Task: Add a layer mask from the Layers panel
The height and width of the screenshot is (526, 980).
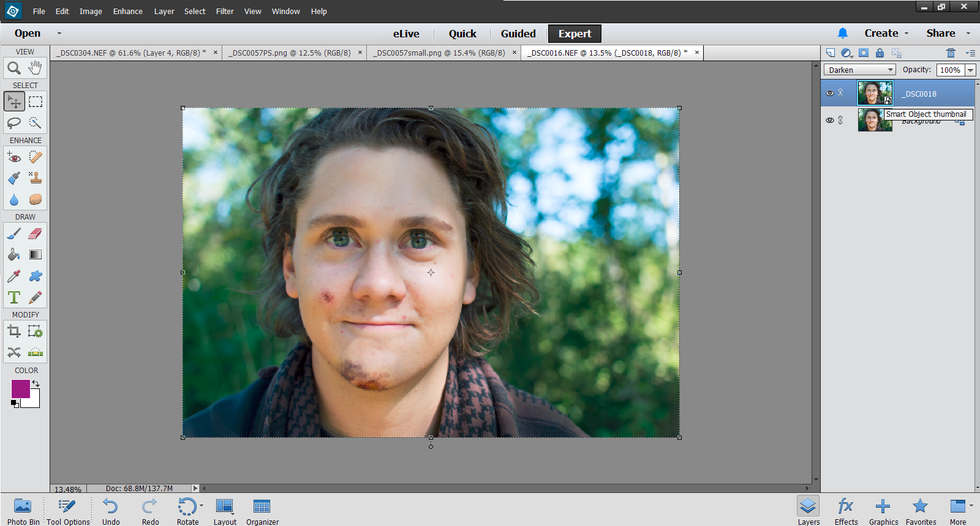Action: (863, 53)
